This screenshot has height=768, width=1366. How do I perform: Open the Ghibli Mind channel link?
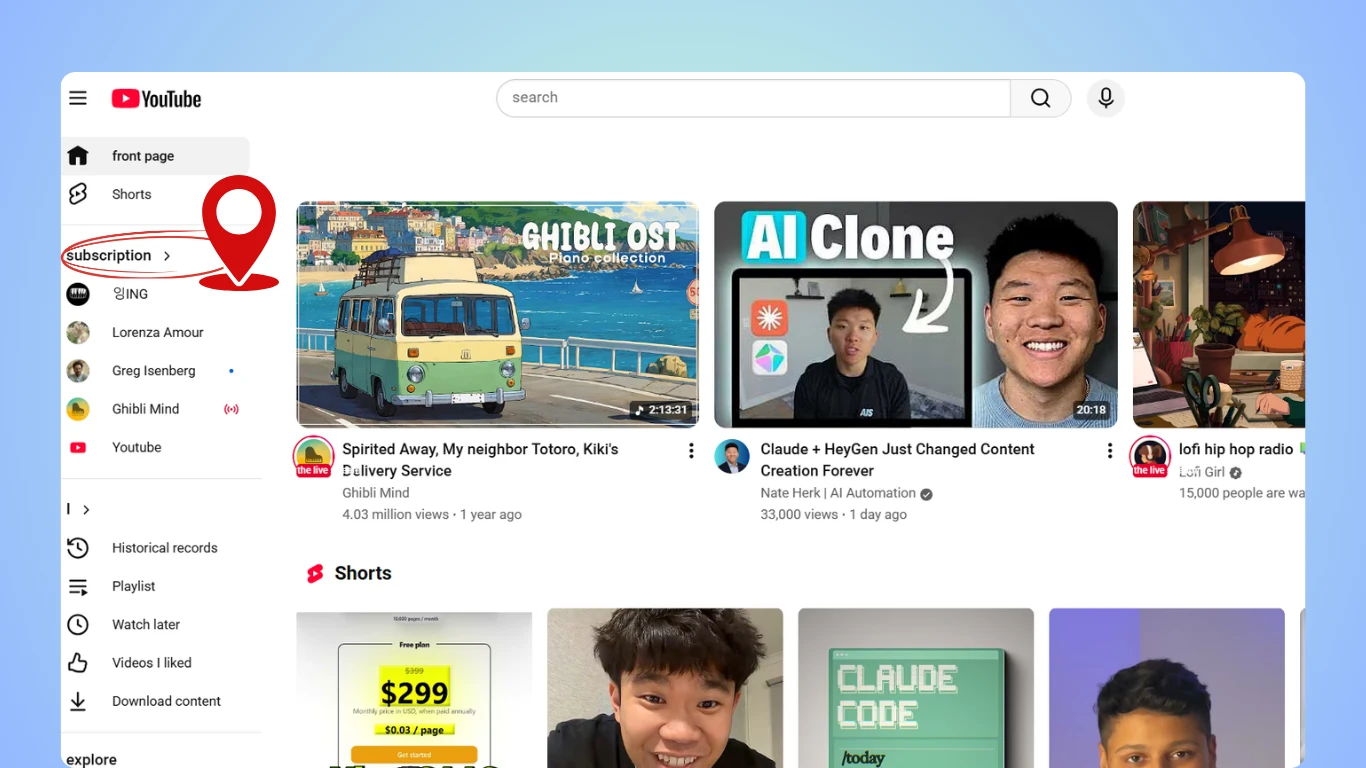[x=375, y=492]
